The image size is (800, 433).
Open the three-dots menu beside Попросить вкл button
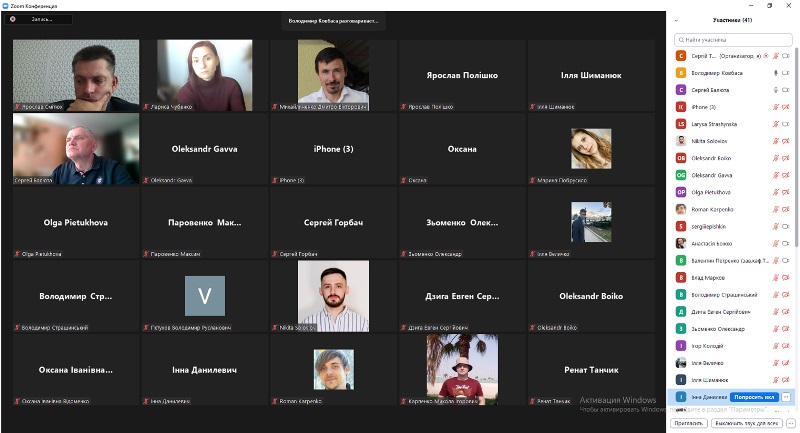tap(786, 397)
